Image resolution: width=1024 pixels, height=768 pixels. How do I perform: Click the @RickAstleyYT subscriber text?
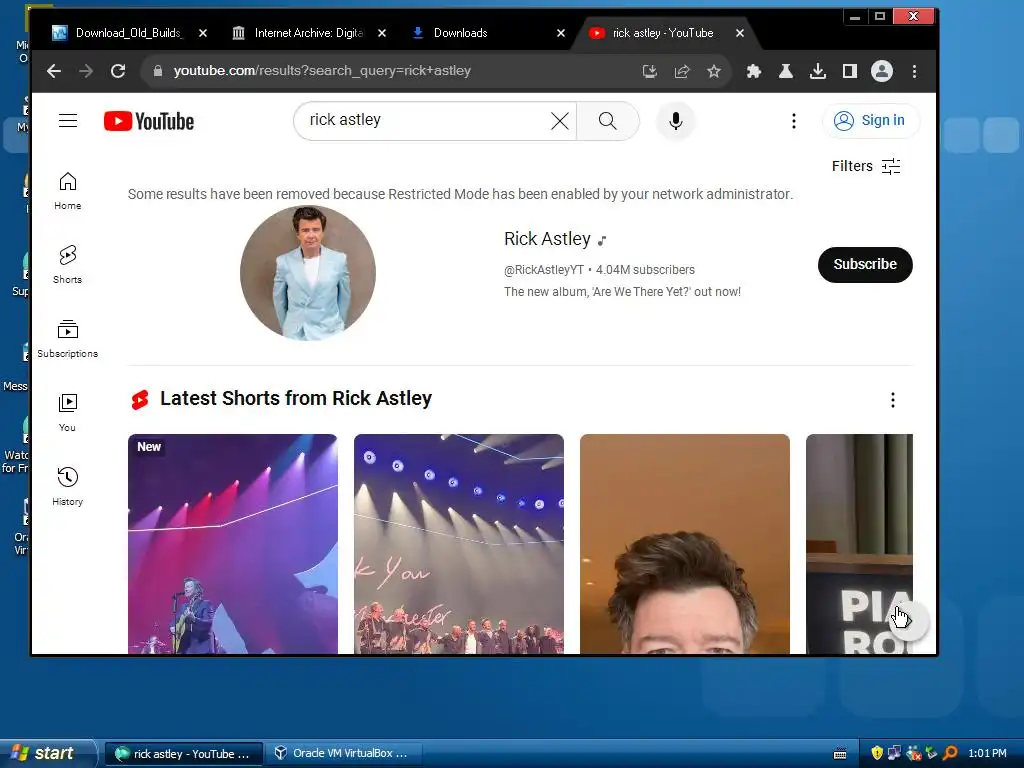point(599,270)
